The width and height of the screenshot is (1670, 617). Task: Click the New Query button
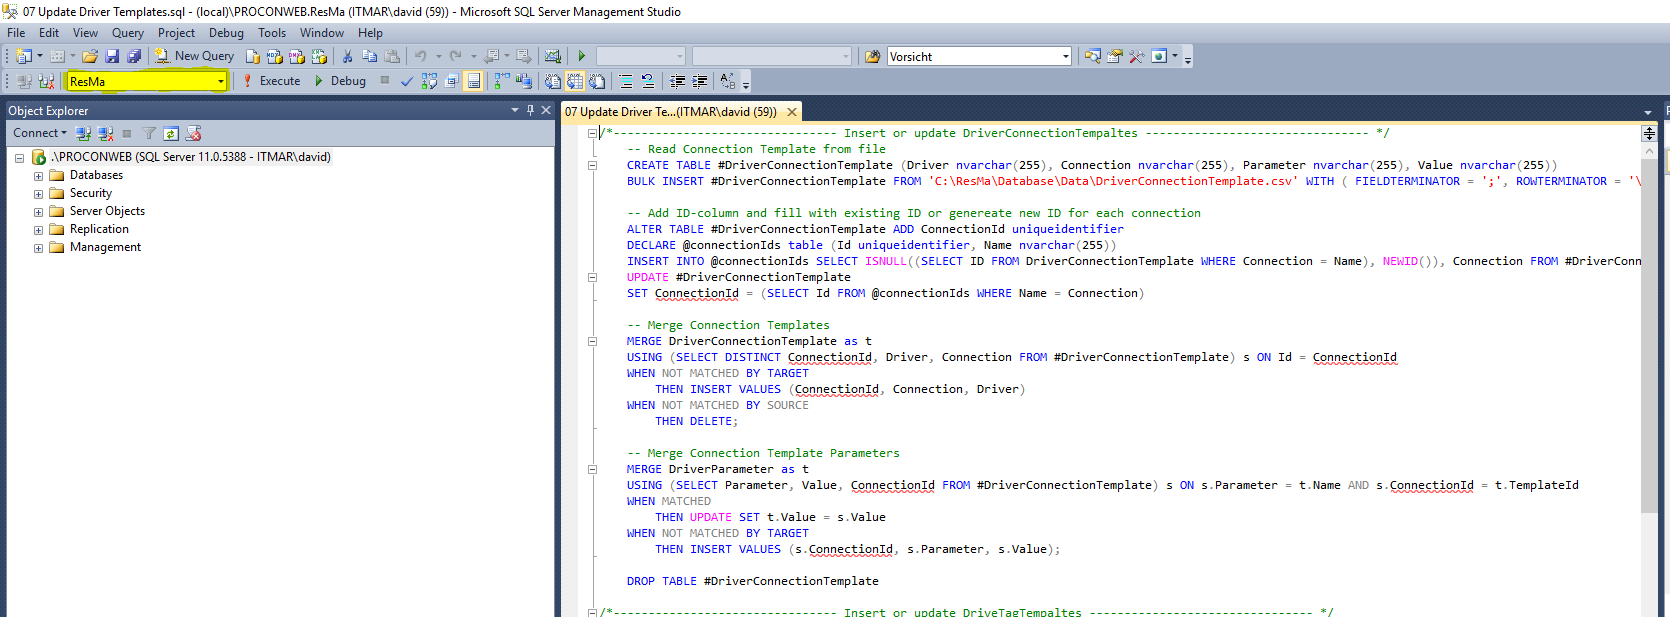194,57
